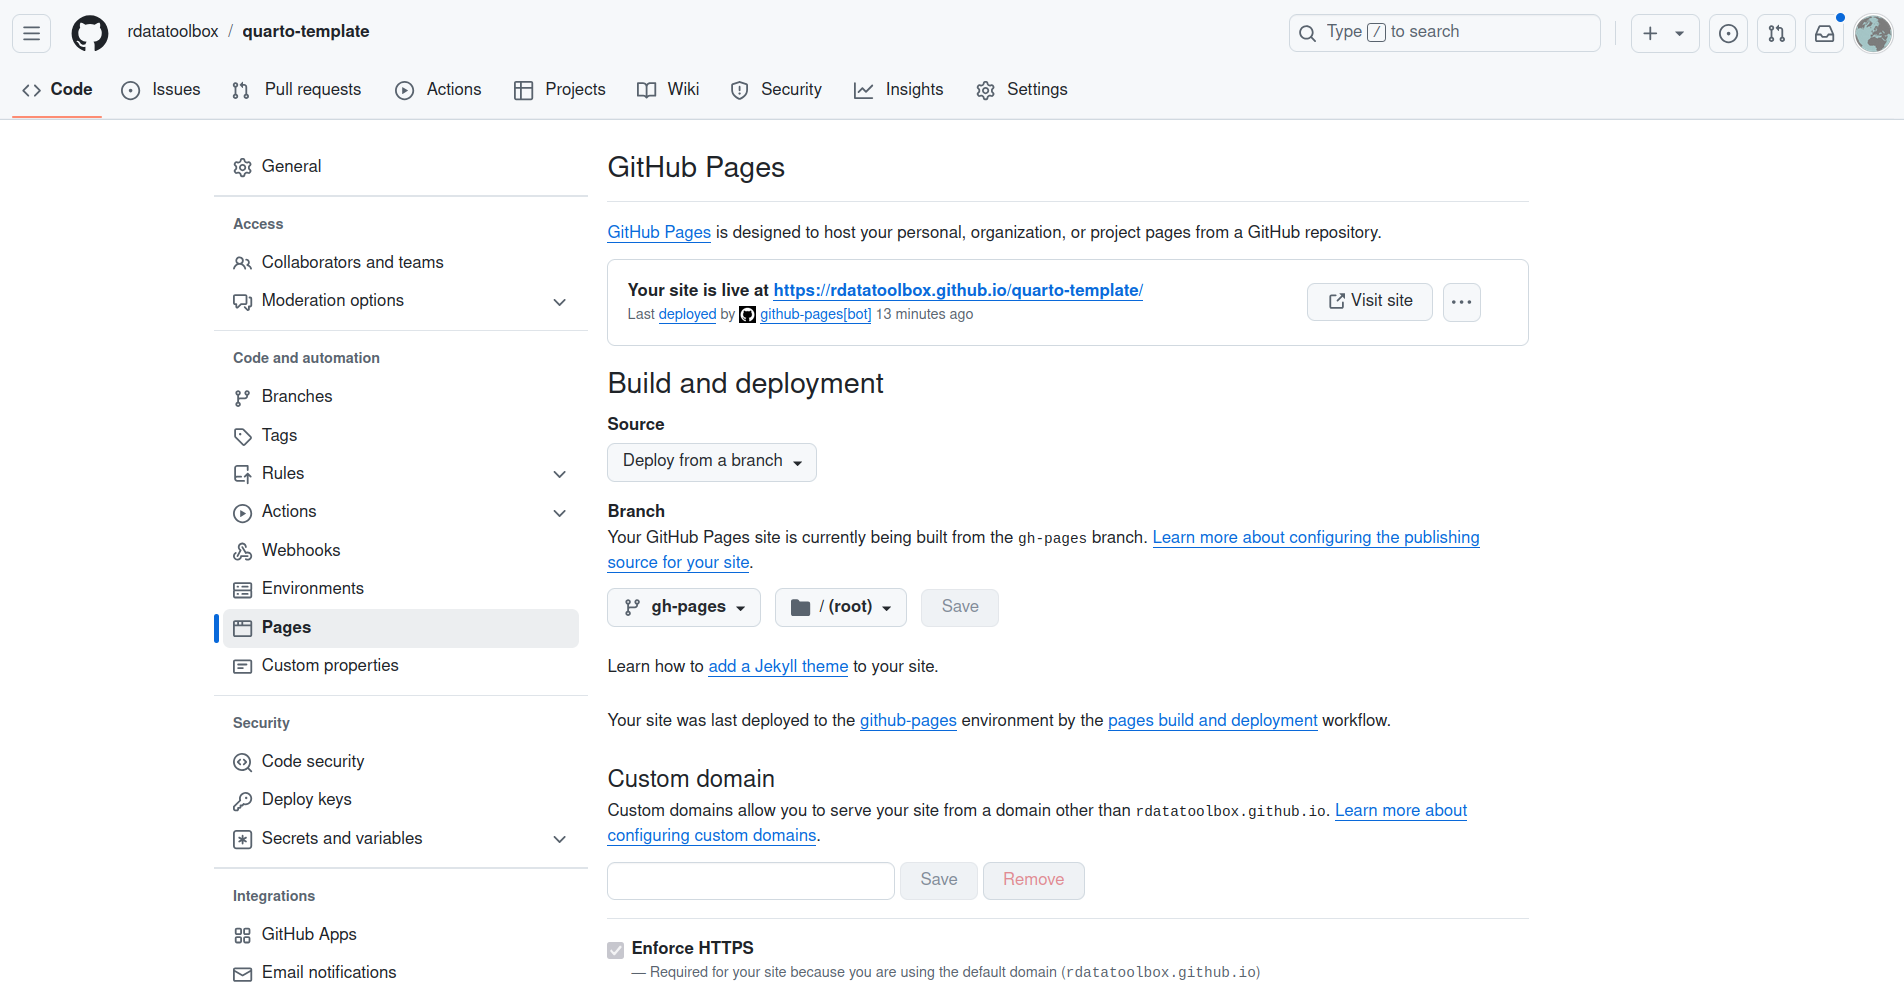Open the / (root) folder dropdown
The image size is (1904, 1002).
pos(841,607)
